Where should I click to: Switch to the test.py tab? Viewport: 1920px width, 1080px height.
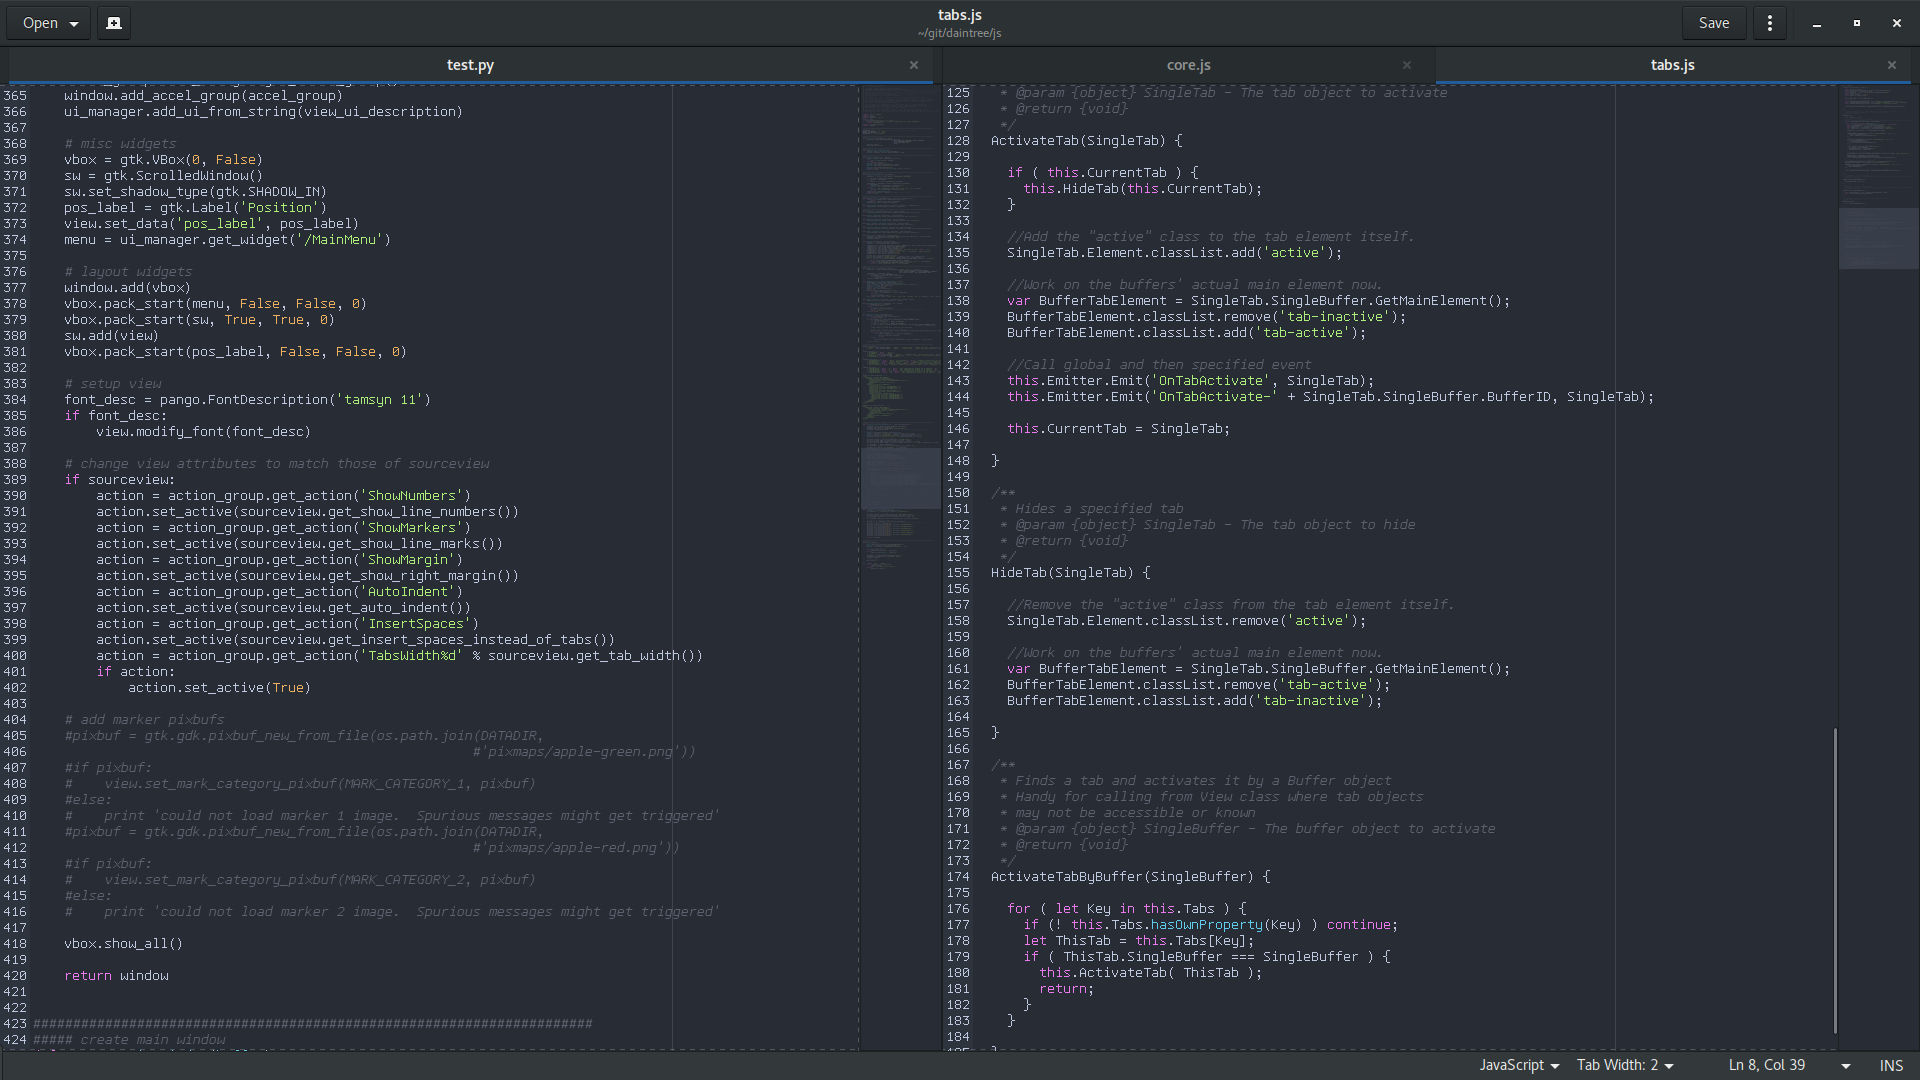click(470, 65)
